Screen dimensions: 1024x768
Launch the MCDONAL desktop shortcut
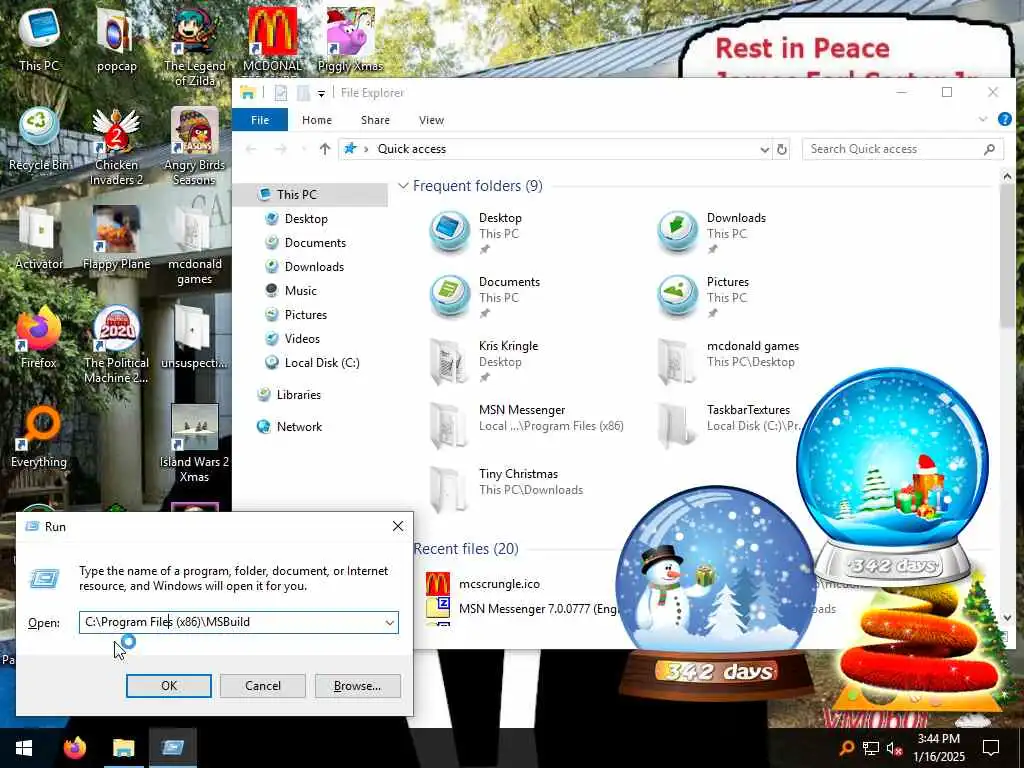272,39
